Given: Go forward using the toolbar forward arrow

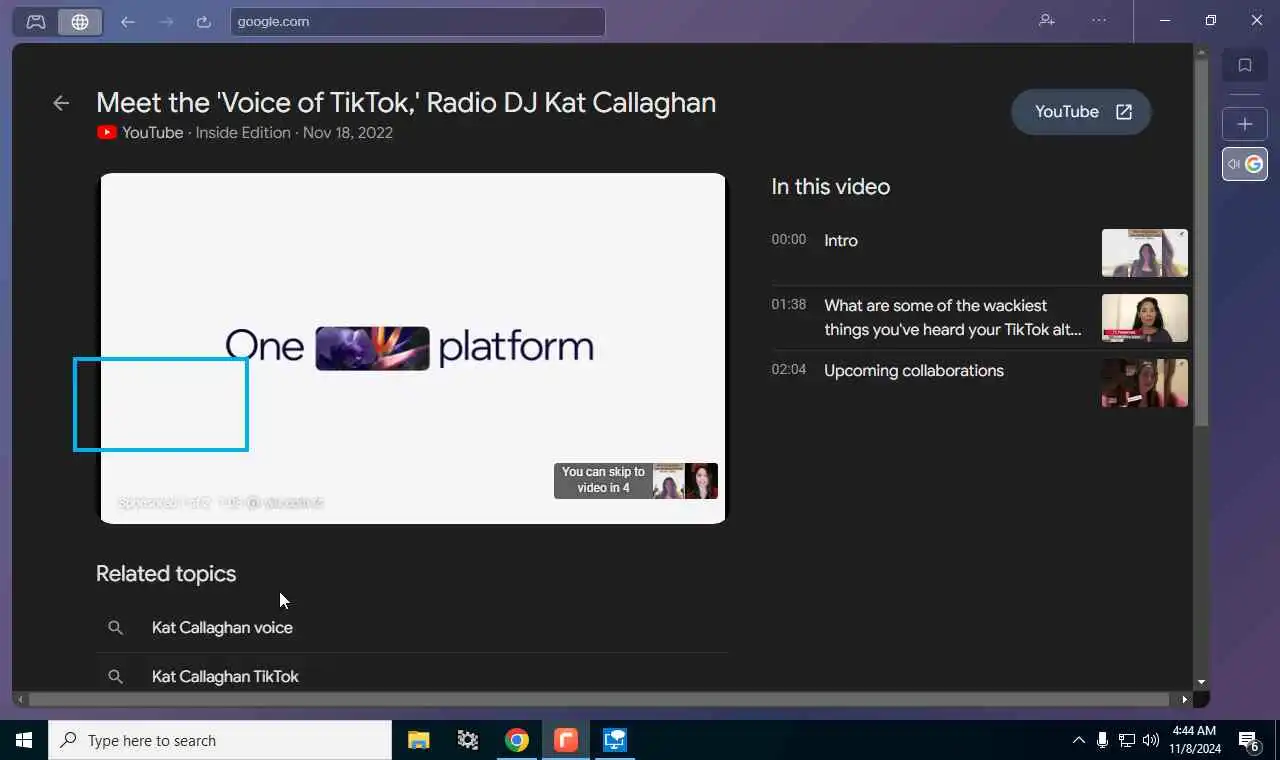Looking at the screenshot, I should click(166, 21).
